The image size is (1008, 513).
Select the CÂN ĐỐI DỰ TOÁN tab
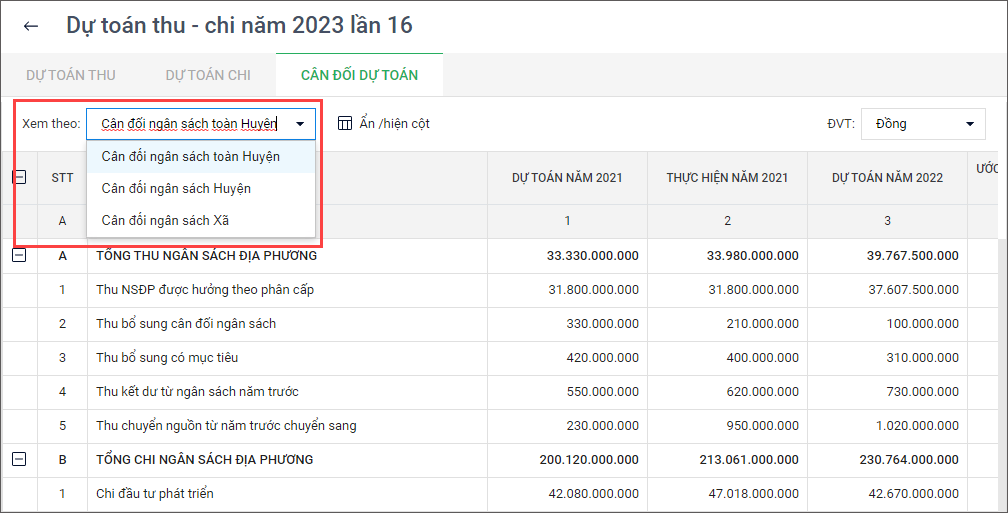(359, 75)
